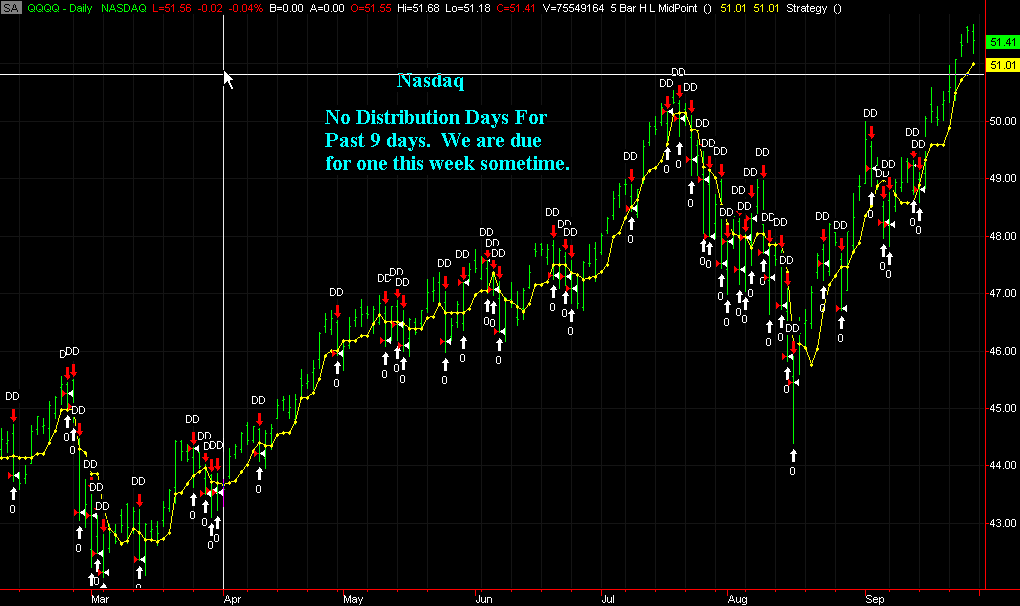The image size is (1020, 606).
Task: Click the Hi=51.68 high value
Action: (x=419, y=8)
